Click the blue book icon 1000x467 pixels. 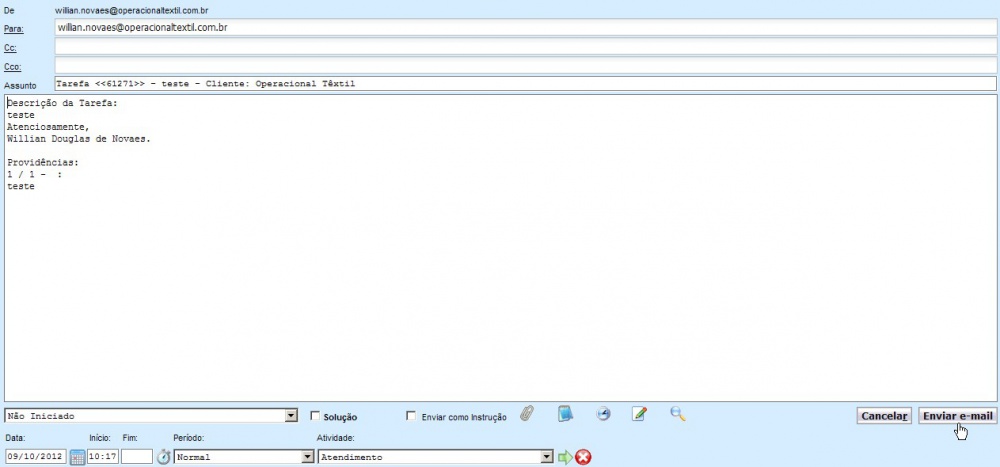click(565, 414)
